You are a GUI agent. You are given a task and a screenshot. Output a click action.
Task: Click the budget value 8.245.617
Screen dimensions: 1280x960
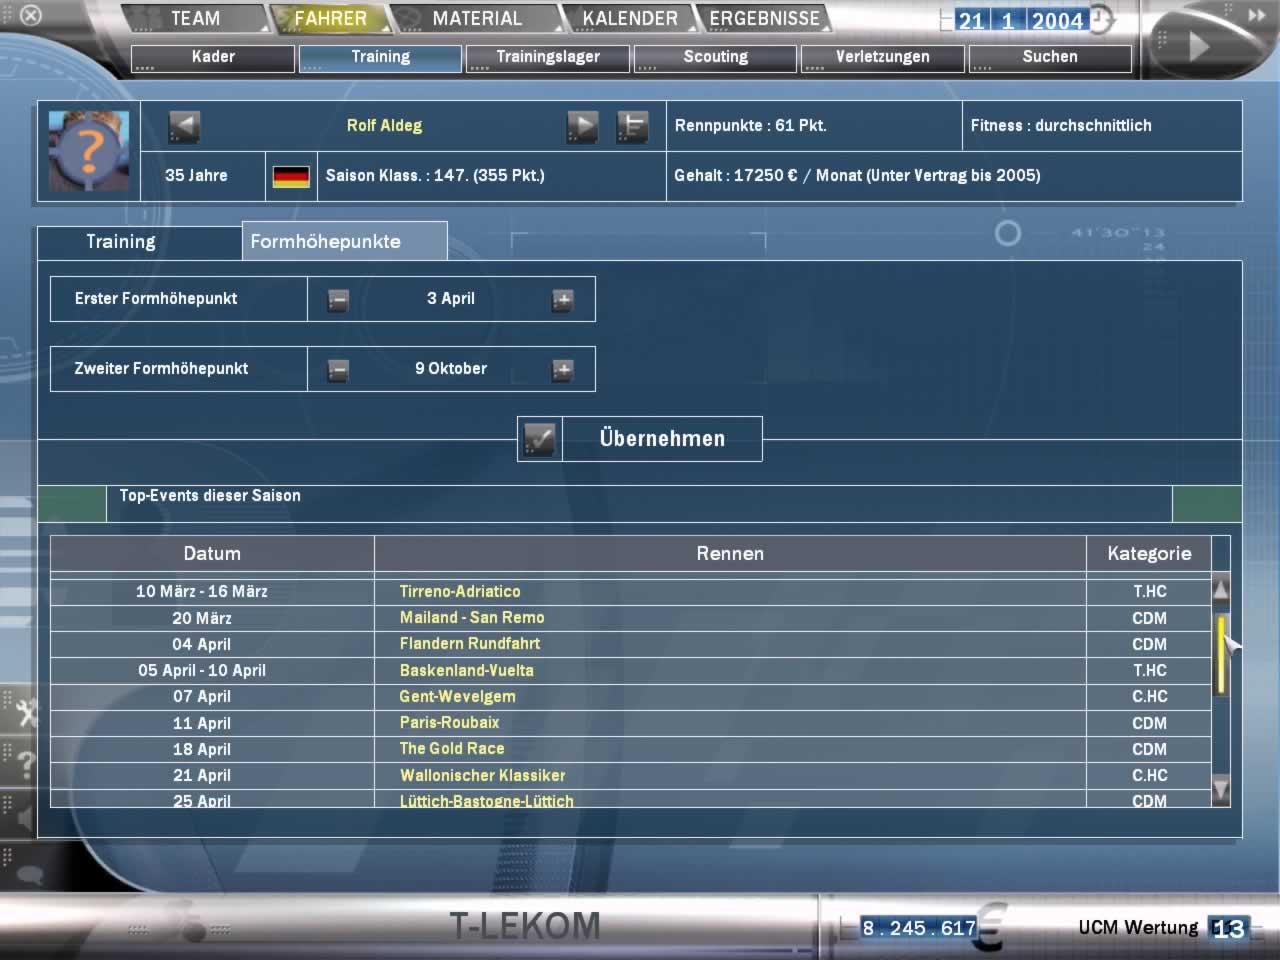(x=919, y=928)
